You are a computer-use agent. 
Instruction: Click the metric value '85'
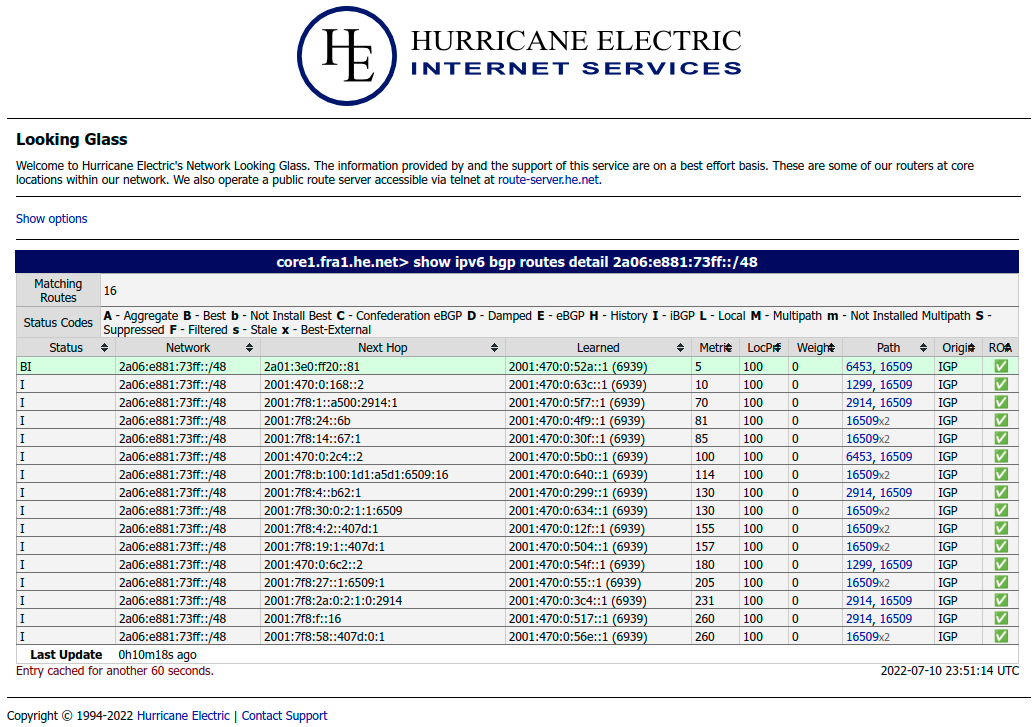pos(701,439)
